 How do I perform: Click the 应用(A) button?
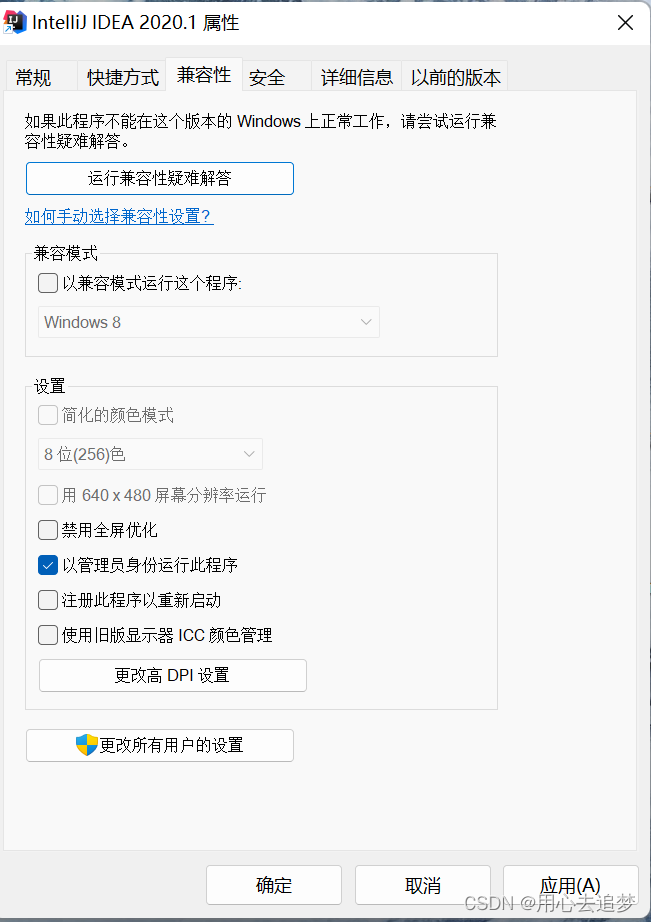(x=570, y=885)
